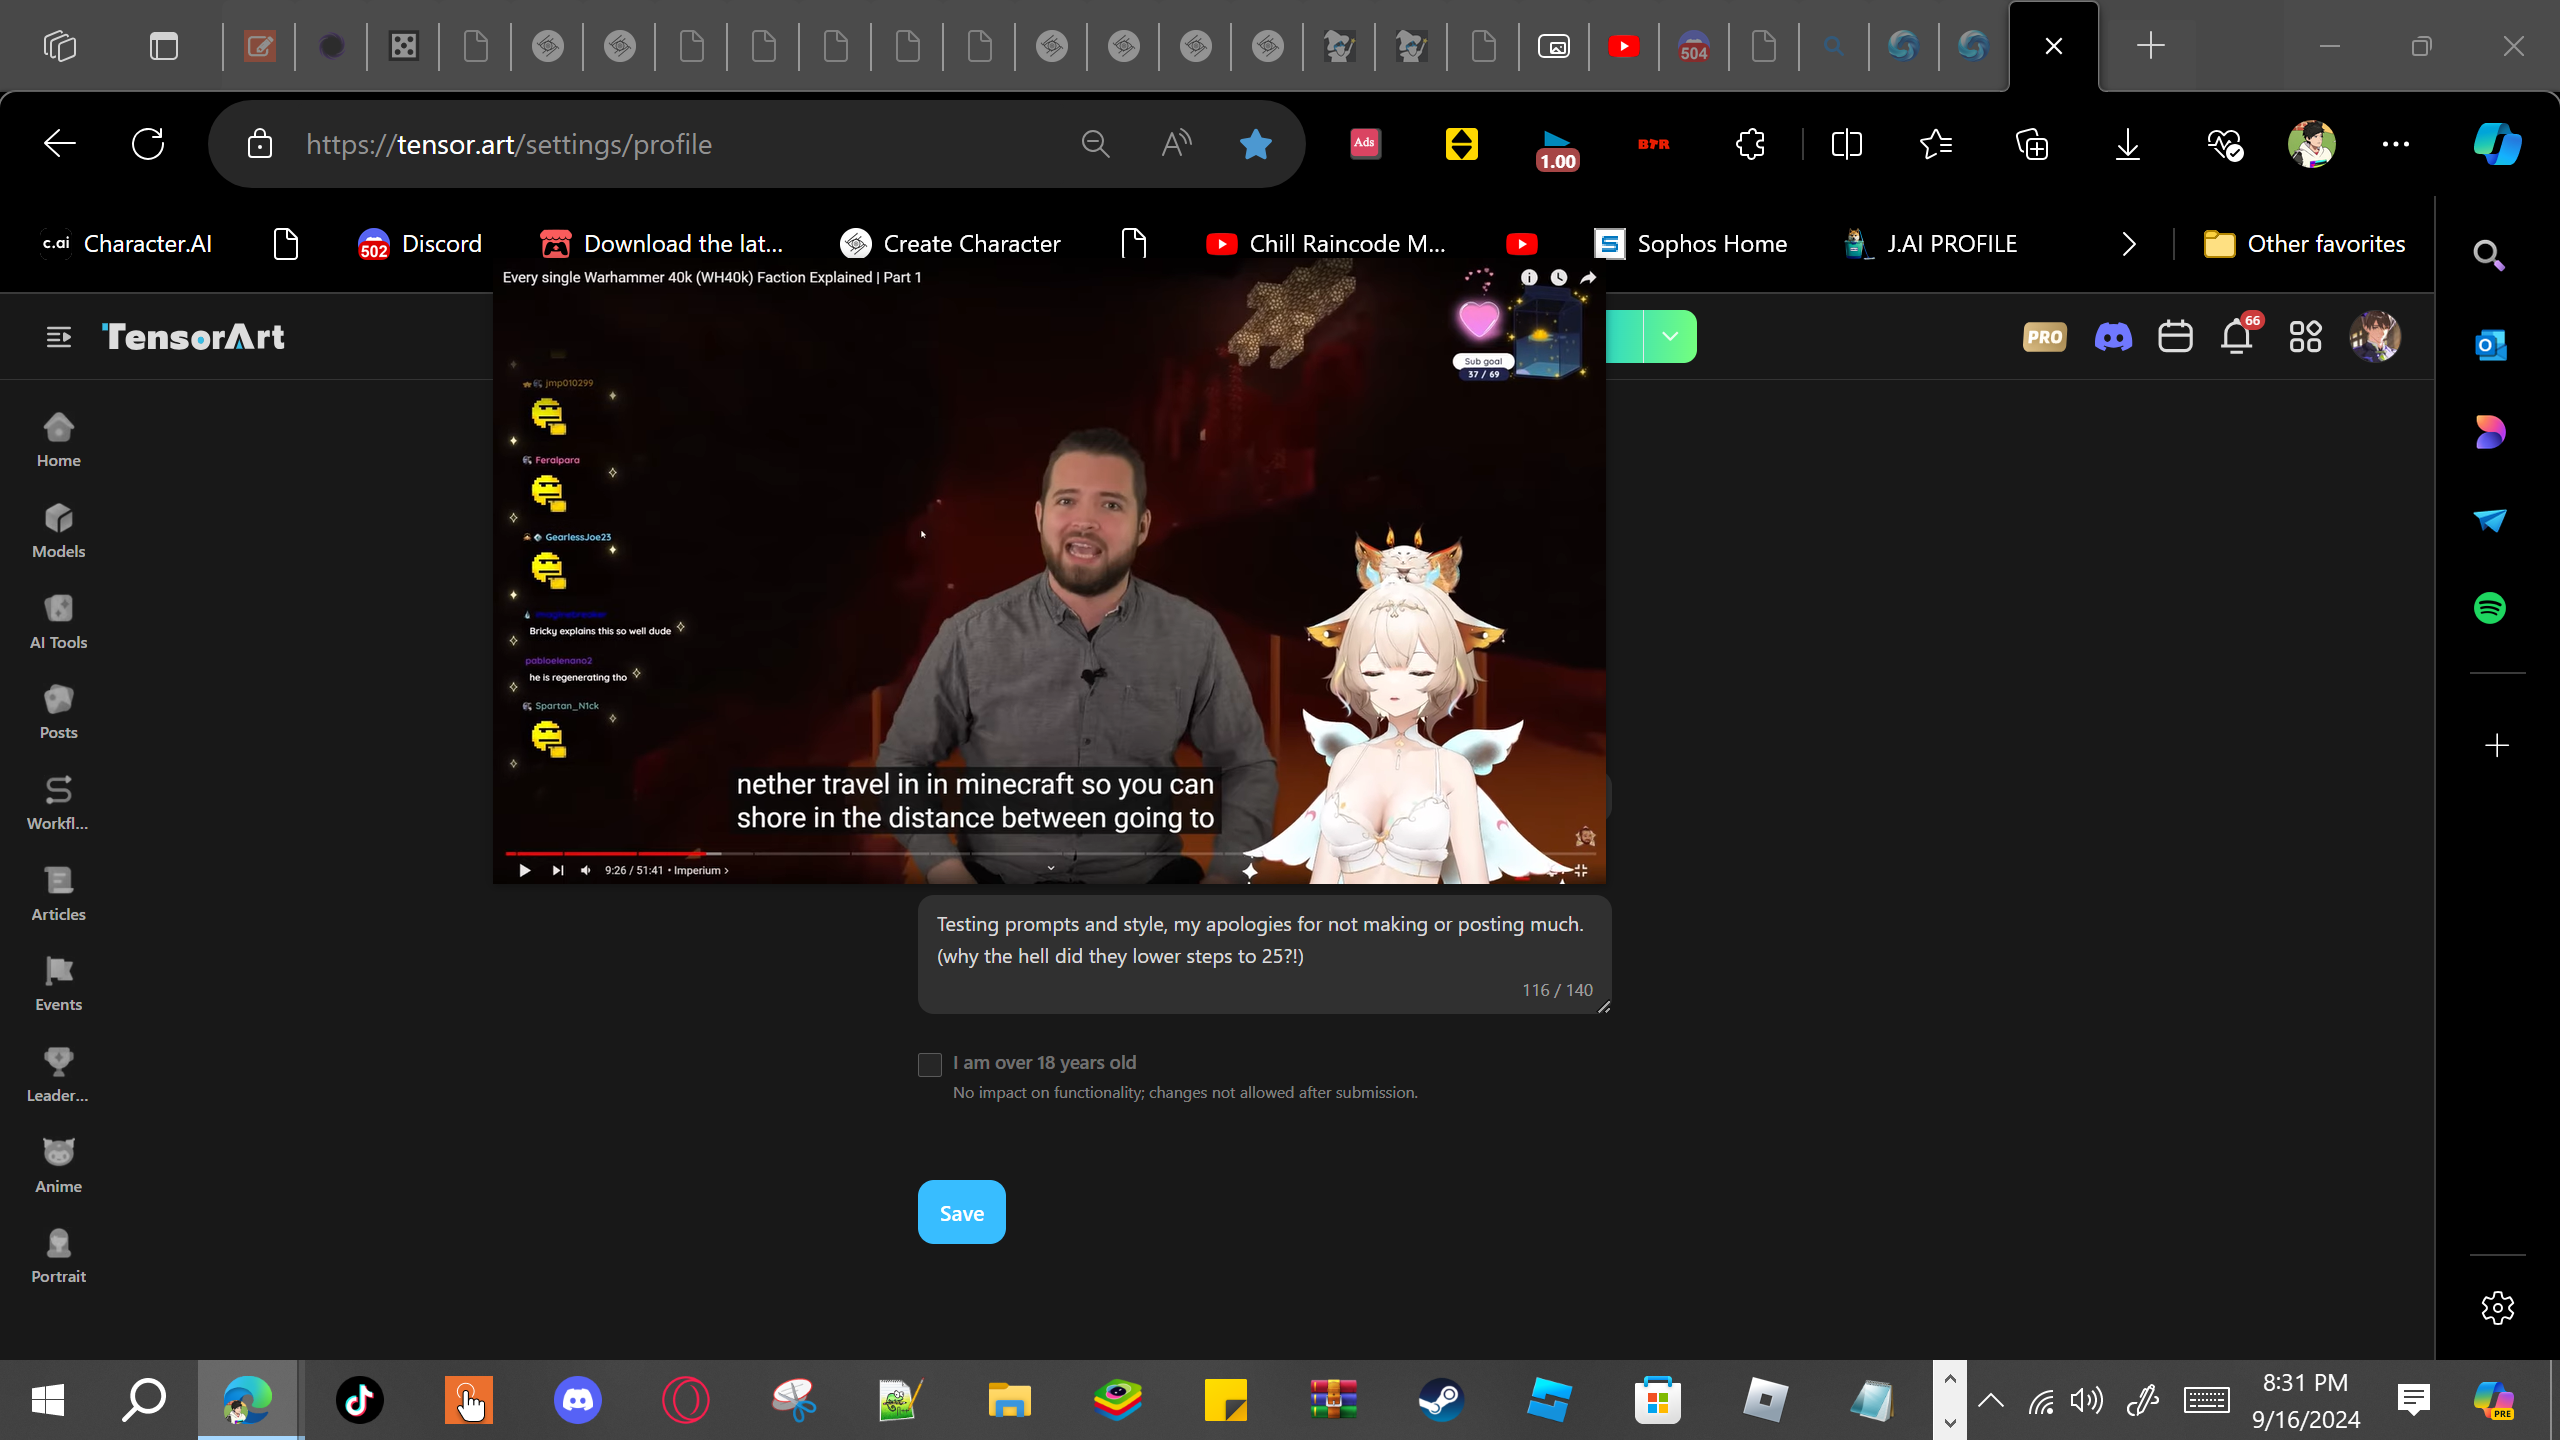
Task: Open Models in the TensorArt sidebar
Action: [58, 531]
